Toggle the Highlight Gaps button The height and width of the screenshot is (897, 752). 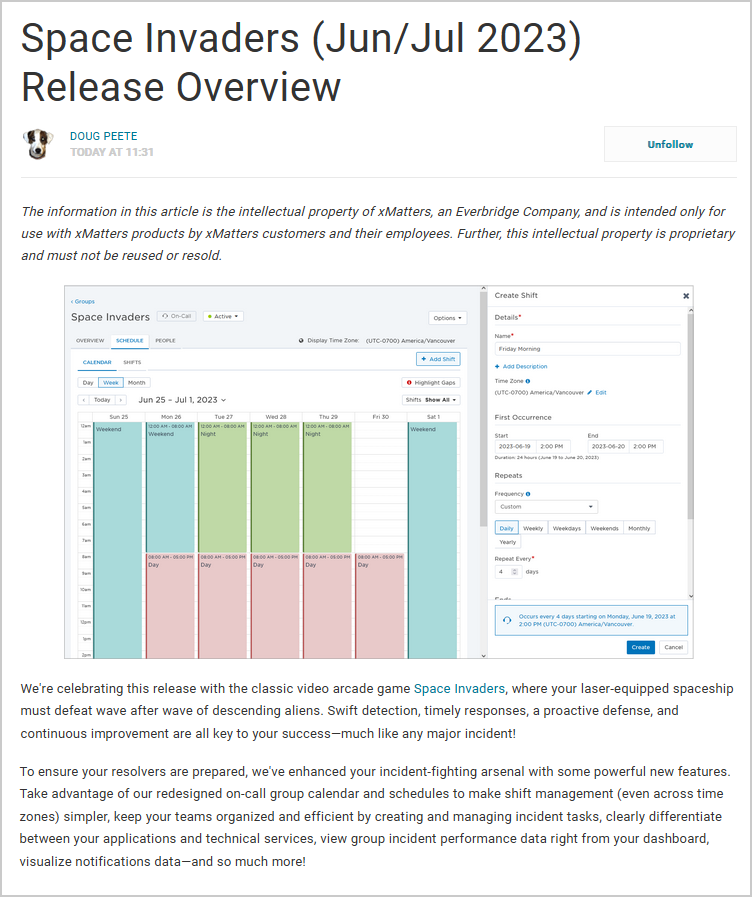point(431,383)
